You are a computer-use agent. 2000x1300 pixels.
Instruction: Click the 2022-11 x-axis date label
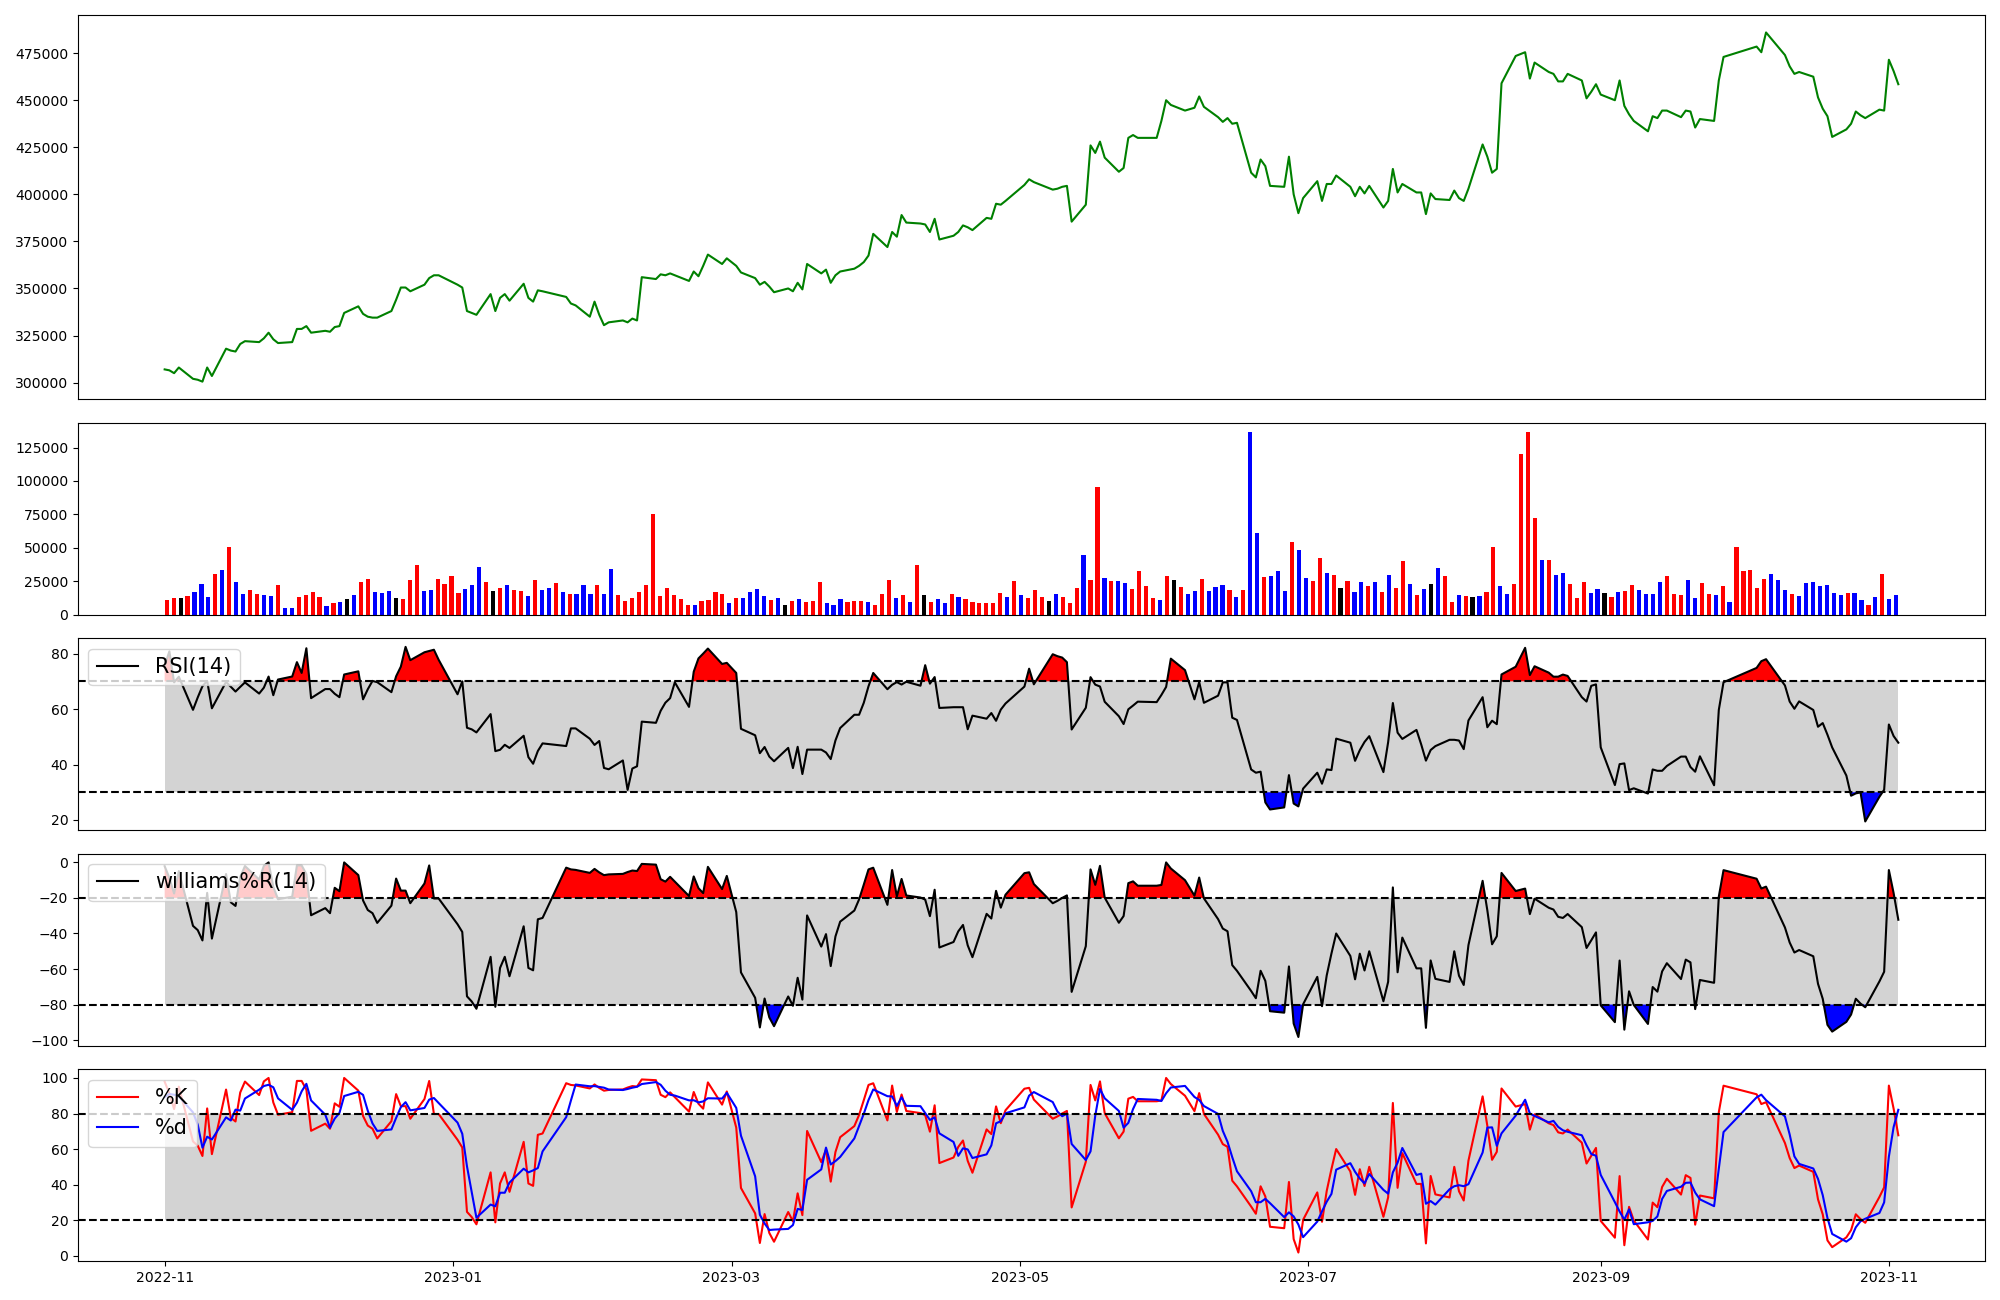(164, 1277)
